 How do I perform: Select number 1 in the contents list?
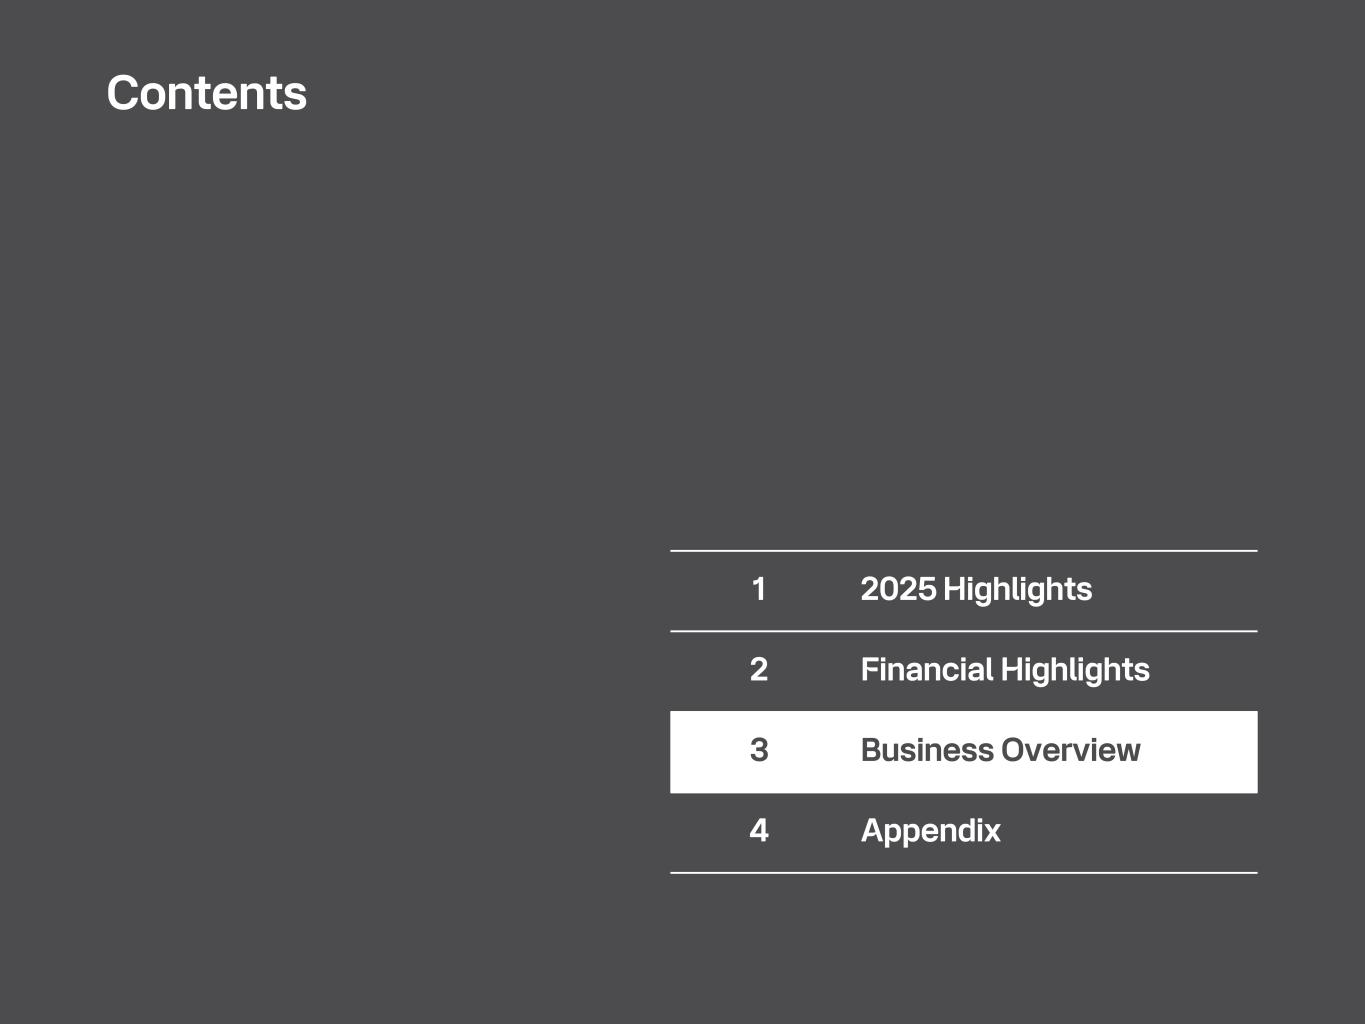pyautogui.click(x=759, y=589)
